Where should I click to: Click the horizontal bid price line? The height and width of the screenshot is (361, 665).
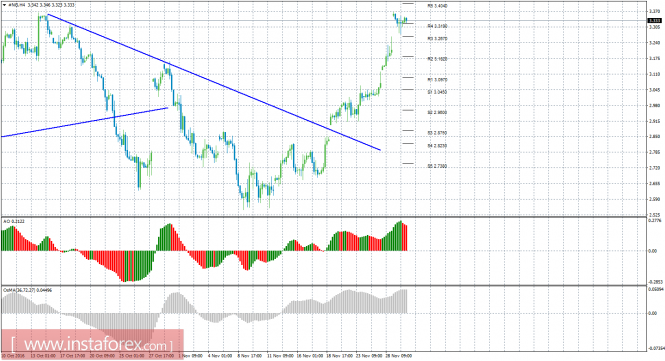(x=324, y=20)
